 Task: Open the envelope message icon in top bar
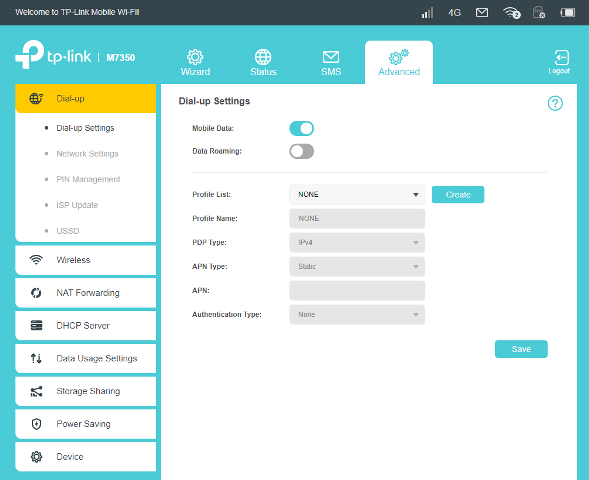pyautogui.click(x=482, y=13)
